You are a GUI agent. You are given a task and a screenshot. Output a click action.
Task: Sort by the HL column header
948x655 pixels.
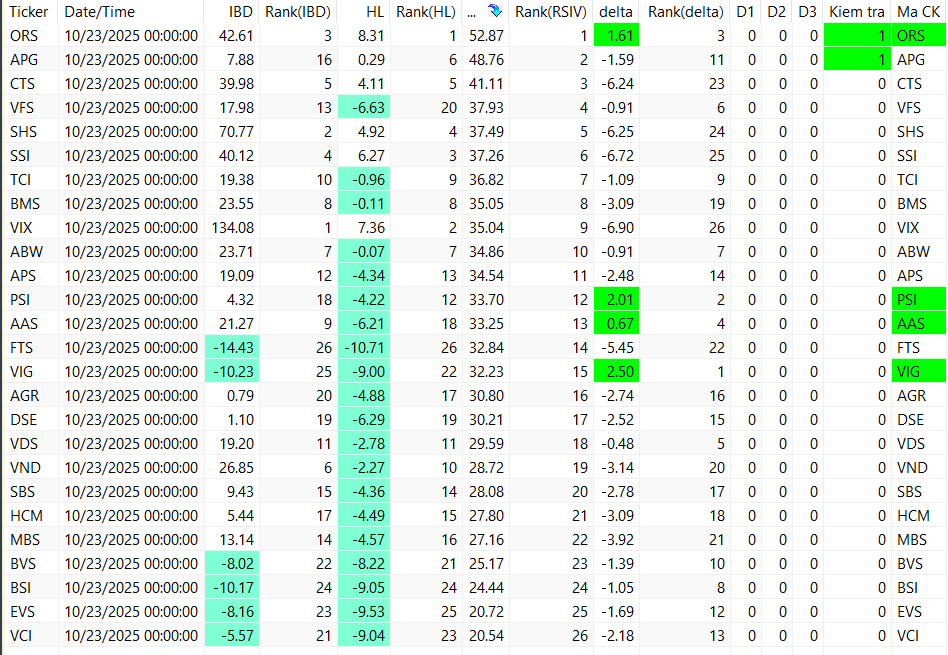tap(375, 11)
